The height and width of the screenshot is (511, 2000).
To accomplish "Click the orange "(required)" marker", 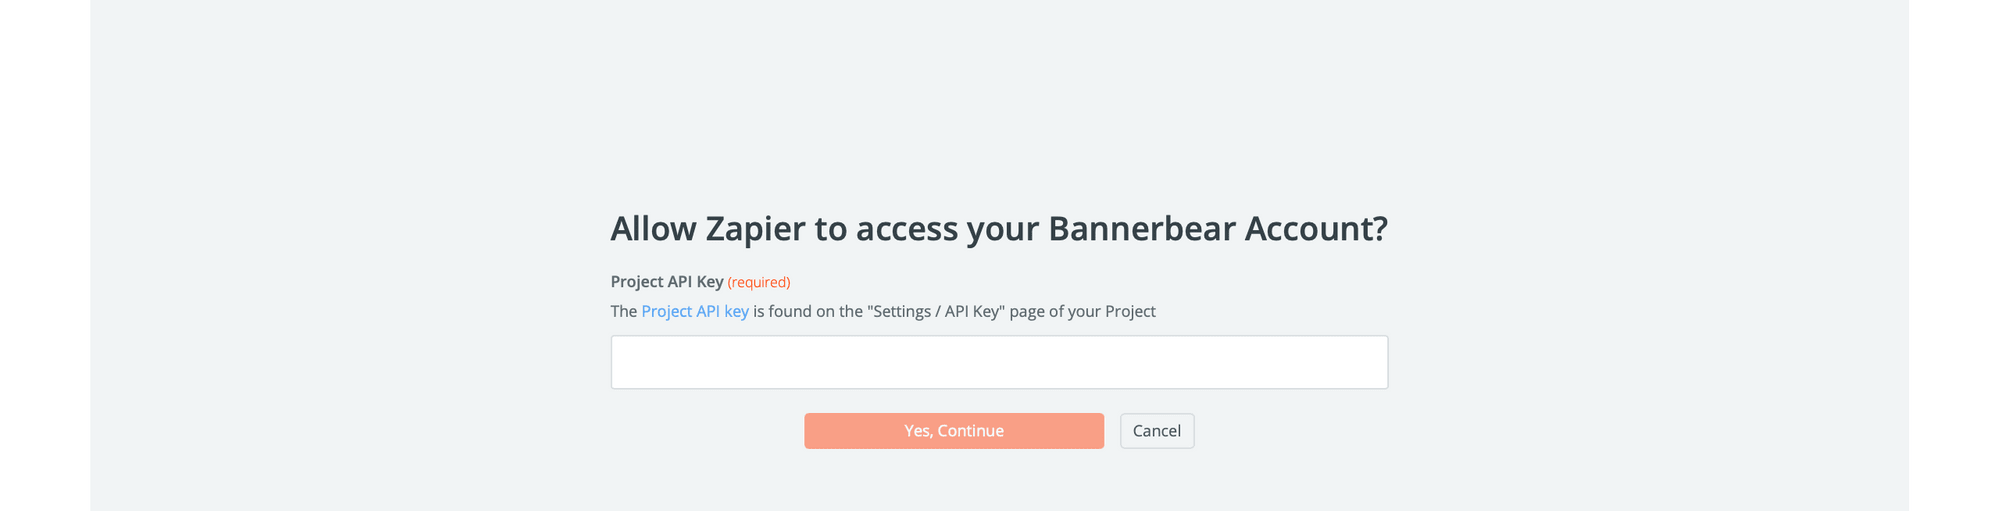I will pos(759,283).
